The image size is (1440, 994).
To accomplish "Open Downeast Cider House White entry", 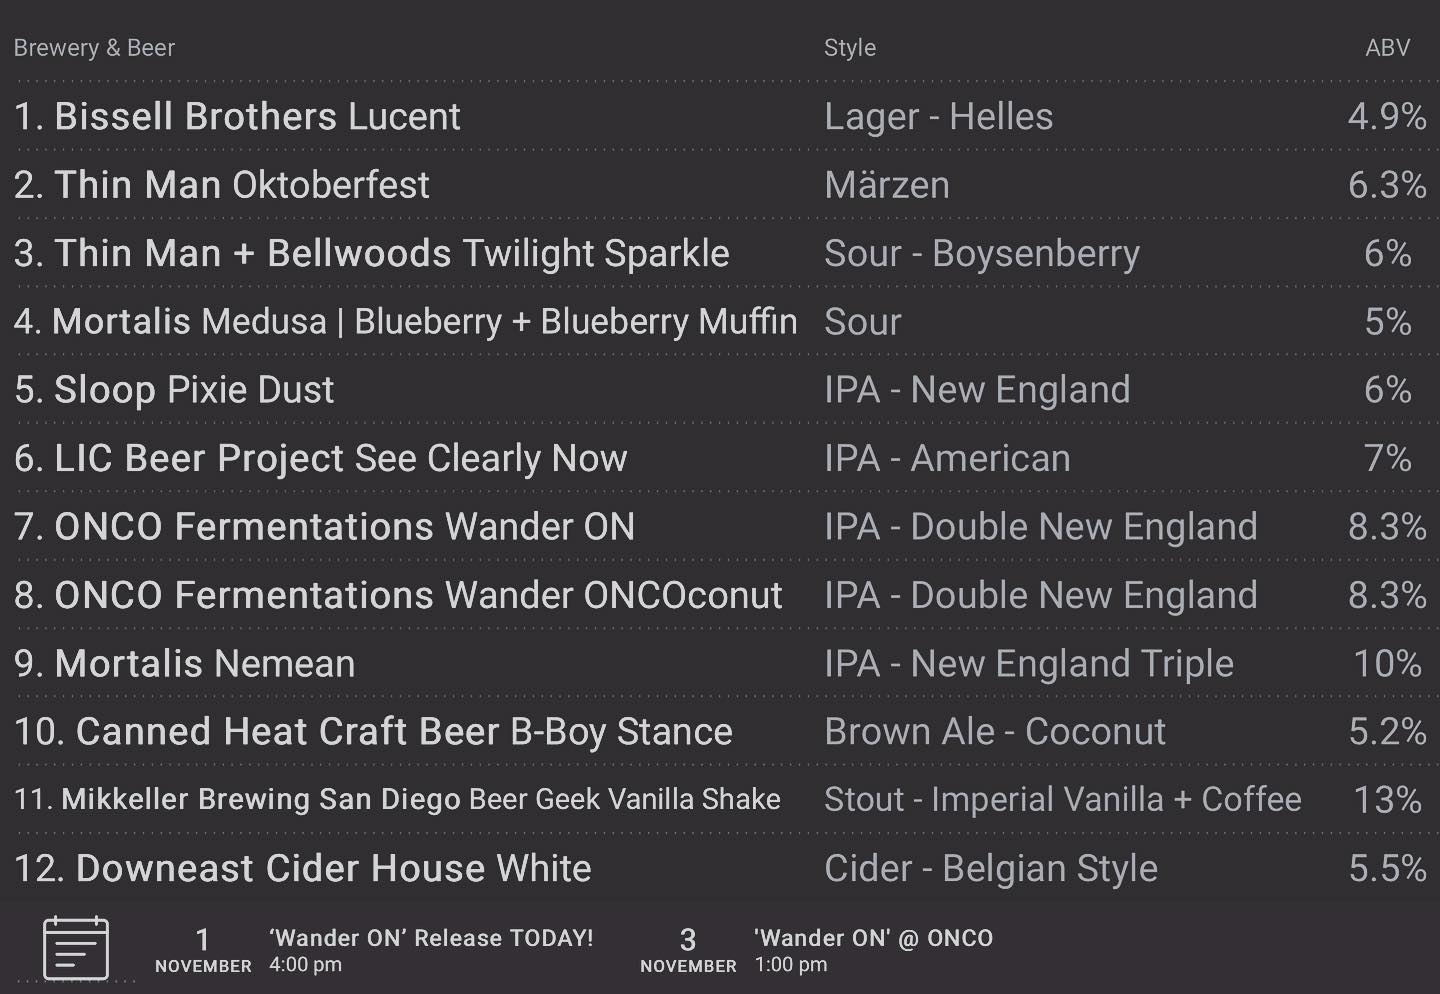I will click(x=720, y=868).
